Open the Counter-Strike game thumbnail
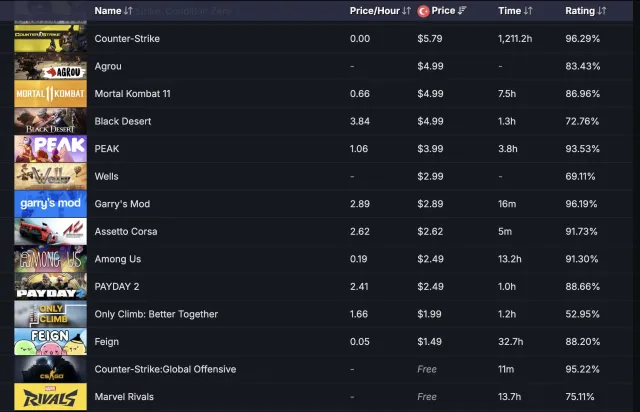 51,38
